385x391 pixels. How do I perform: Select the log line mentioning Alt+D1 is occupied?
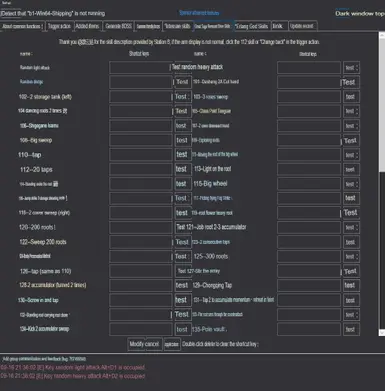73,367
